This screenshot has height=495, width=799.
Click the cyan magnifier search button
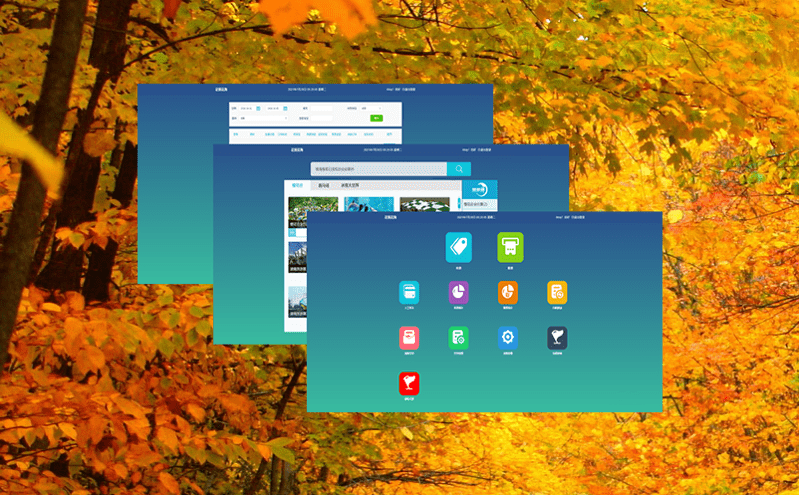coord(459,169)
